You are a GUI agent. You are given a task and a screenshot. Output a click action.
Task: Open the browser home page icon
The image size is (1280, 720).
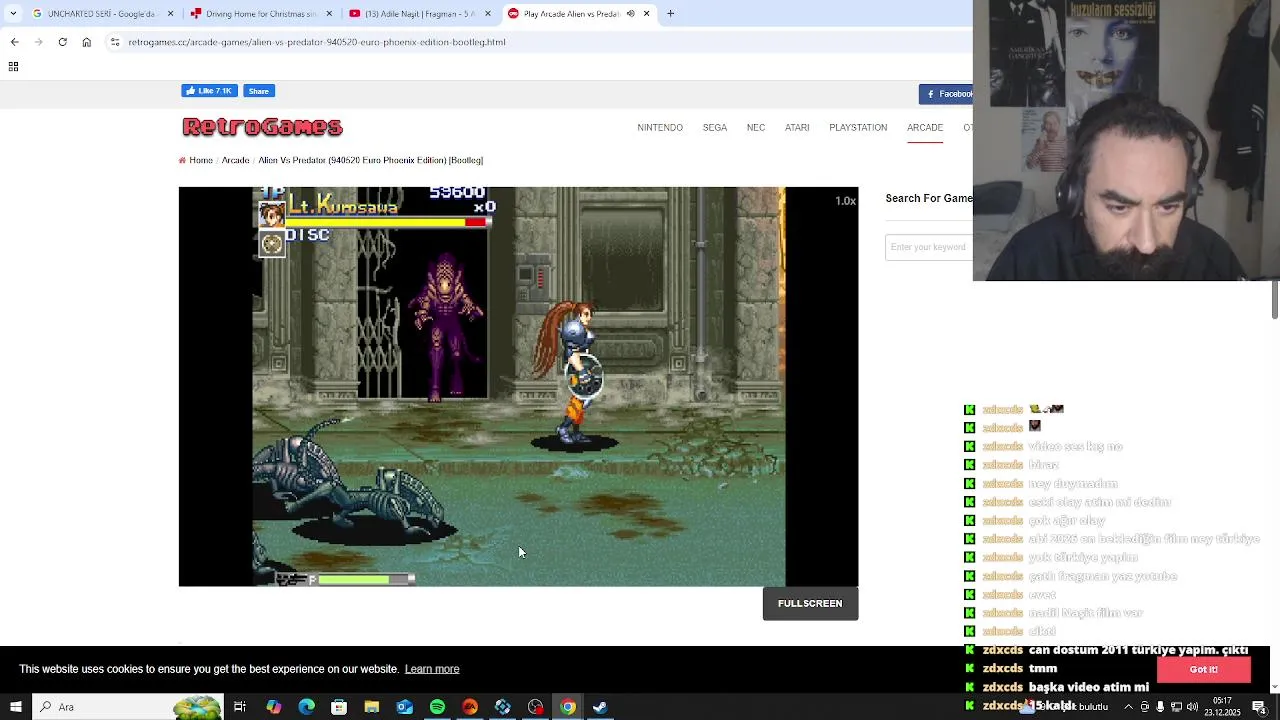tap(86, 42)
